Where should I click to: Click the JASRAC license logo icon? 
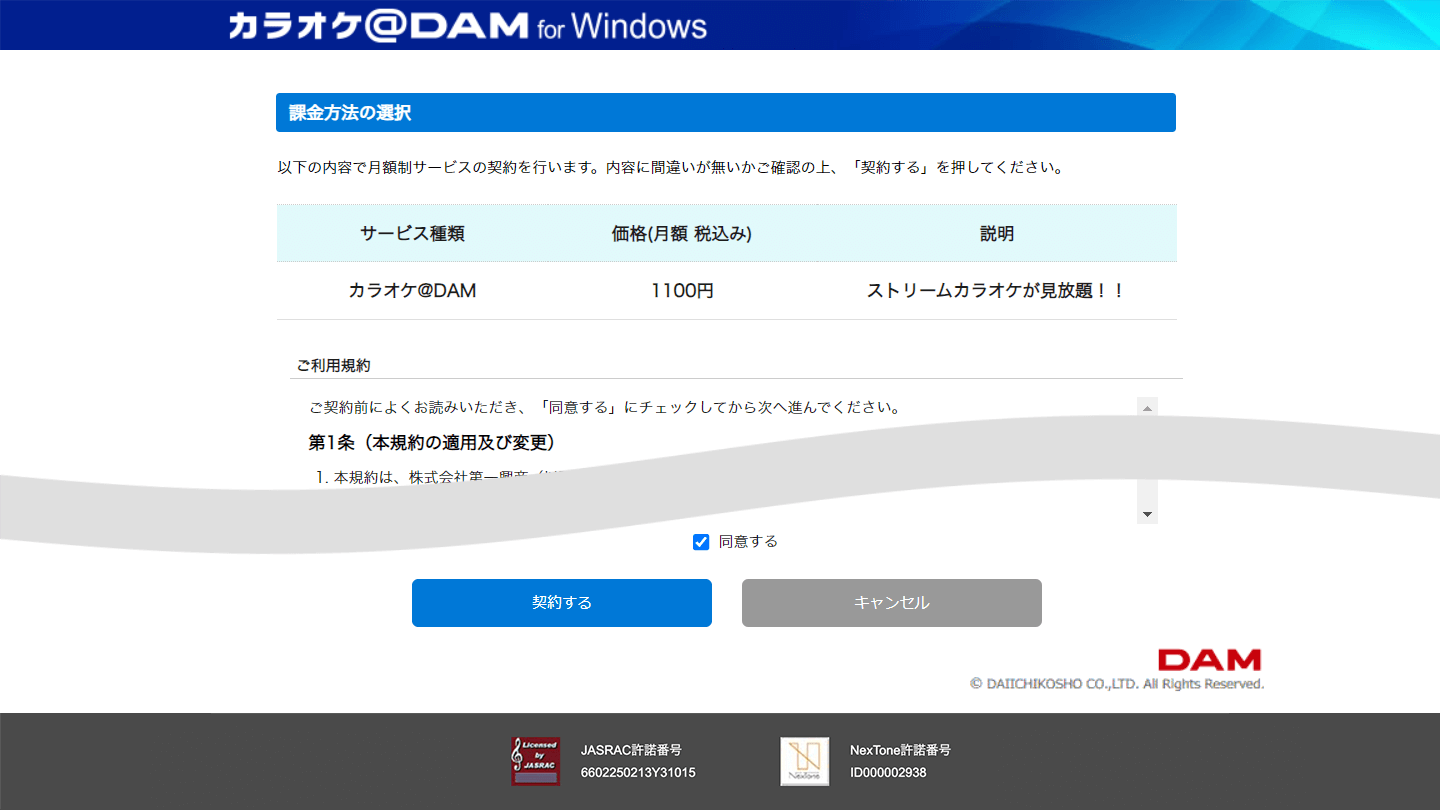(536, 761)
